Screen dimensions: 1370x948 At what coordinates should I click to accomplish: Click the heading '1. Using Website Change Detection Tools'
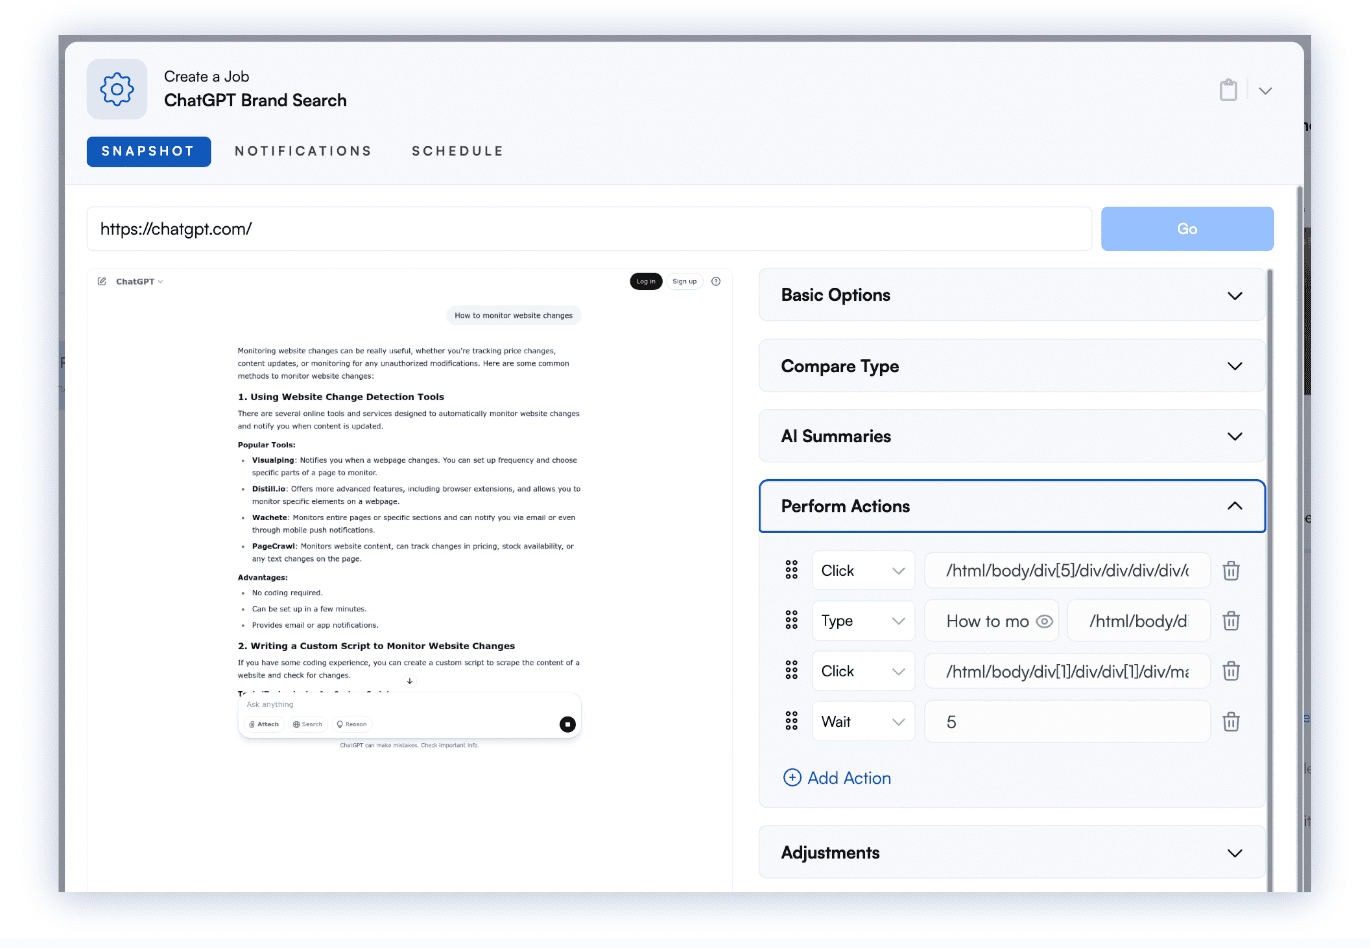tap(341, 397)
